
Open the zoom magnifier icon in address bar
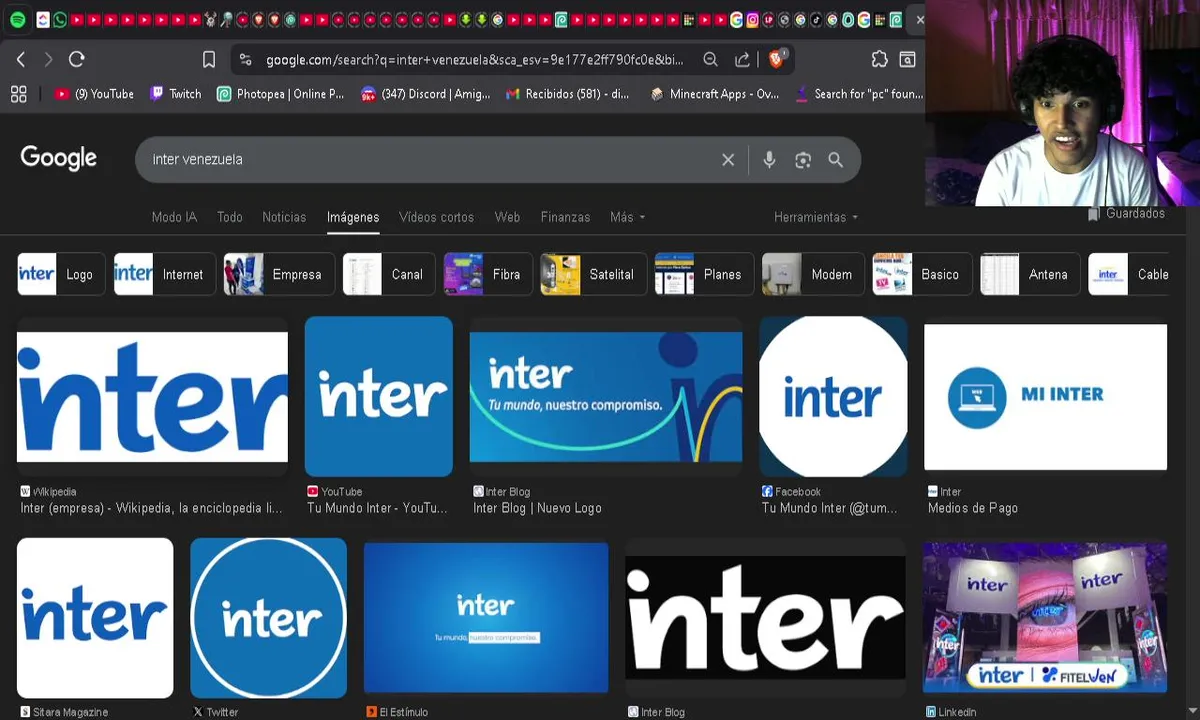(x=710, y=60)
